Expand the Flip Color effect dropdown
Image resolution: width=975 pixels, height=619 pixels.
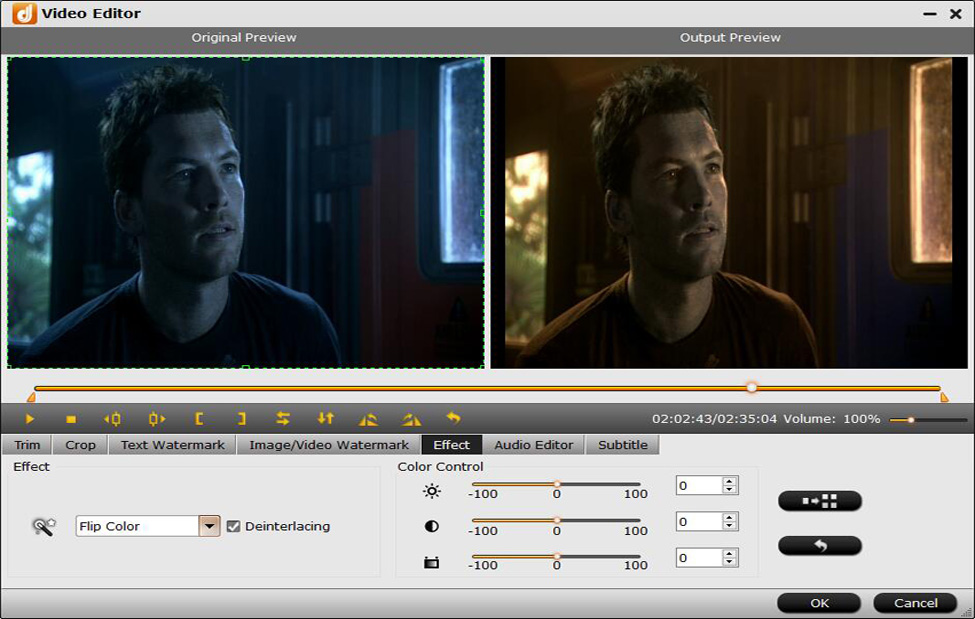click(209, 526)
